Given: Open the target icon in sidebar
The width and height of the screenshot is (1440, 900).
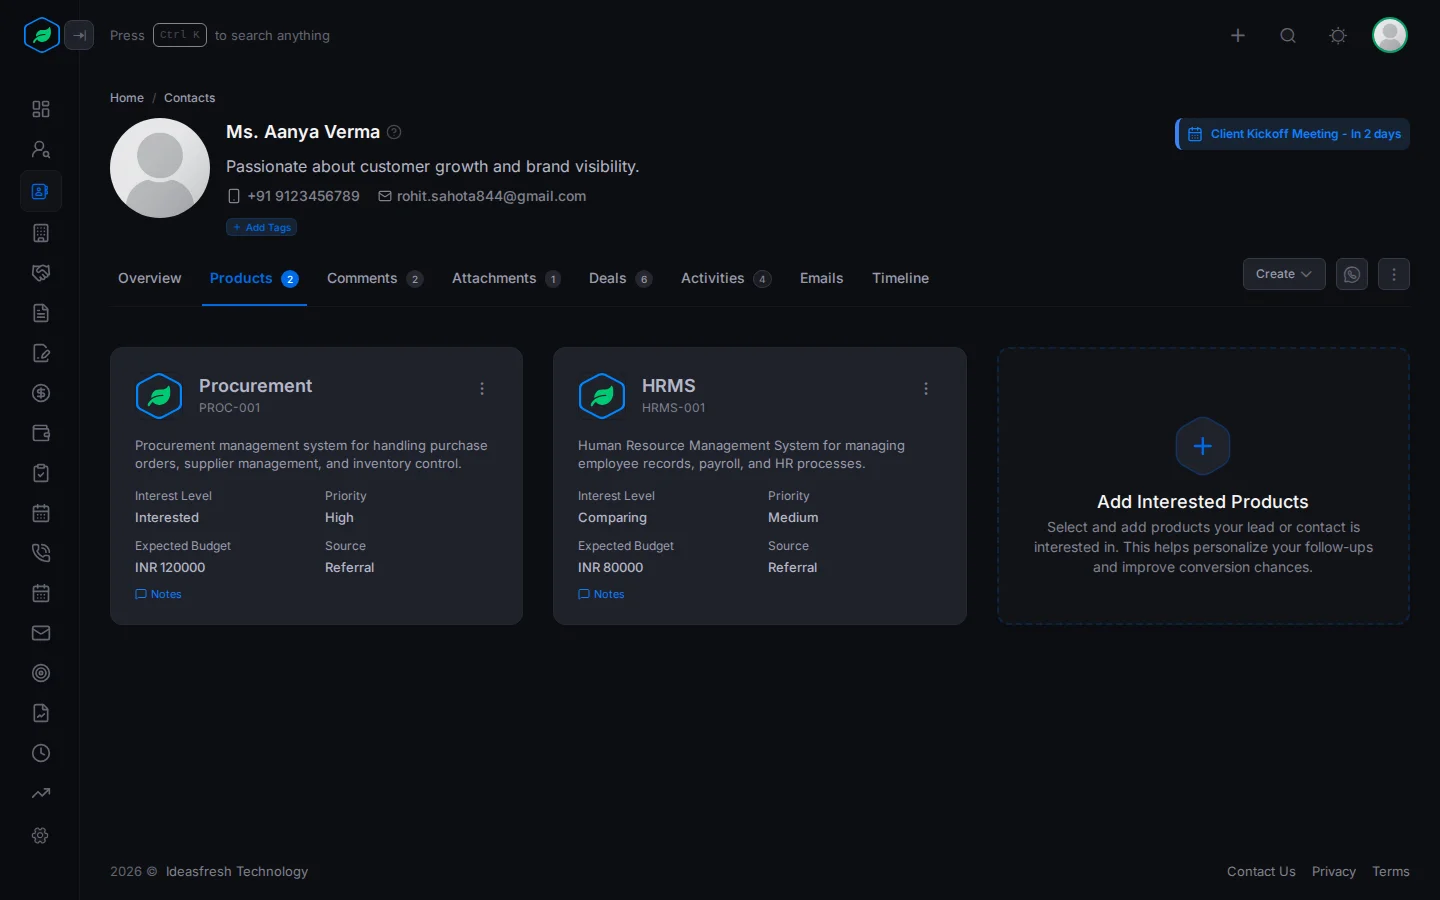Looking at the screenshot, I should click(x=41, y=673).
